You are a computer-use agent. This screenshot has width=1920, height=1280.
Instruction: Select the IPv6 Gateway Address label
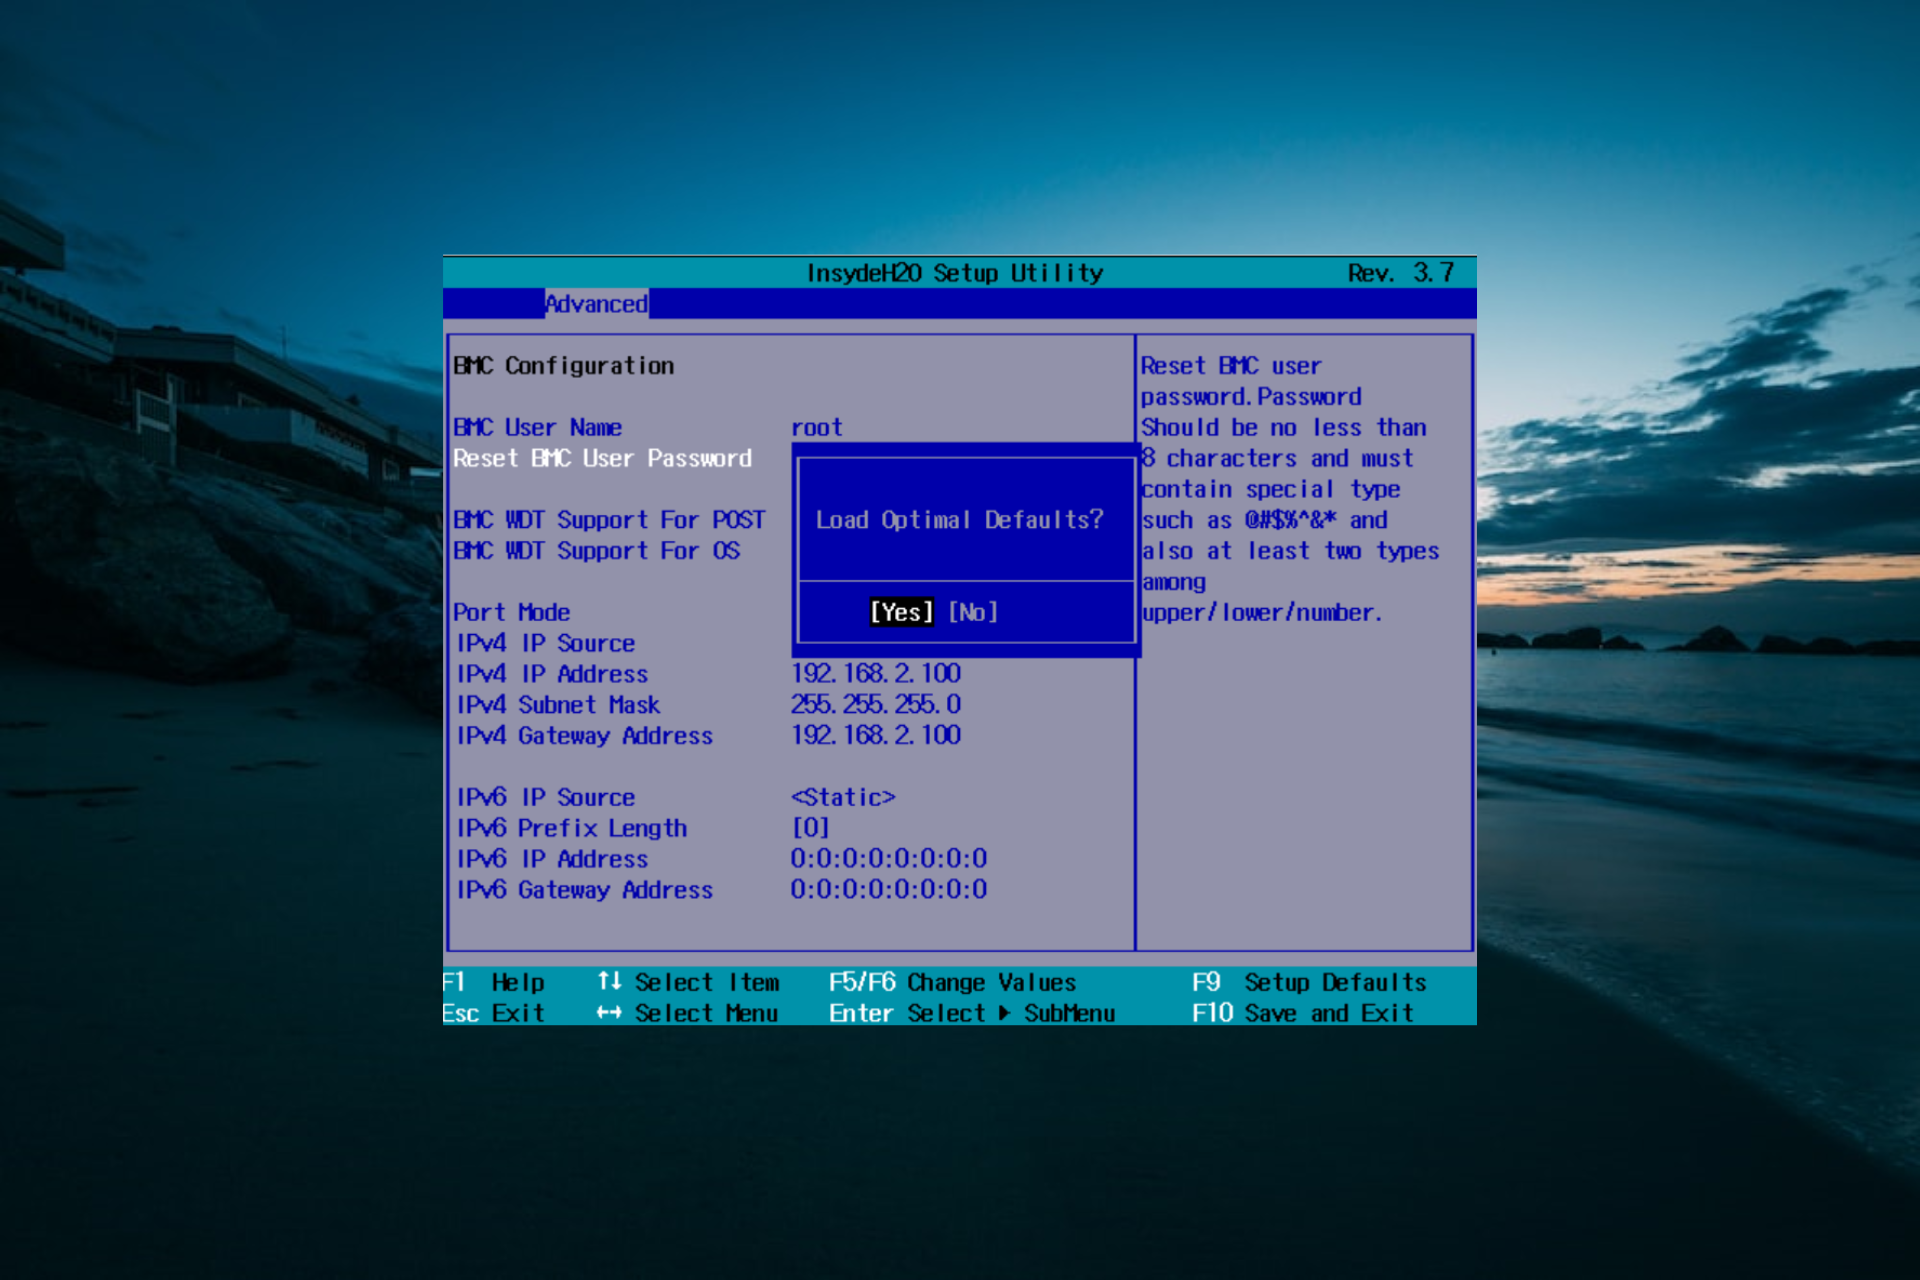coord(585,890)
